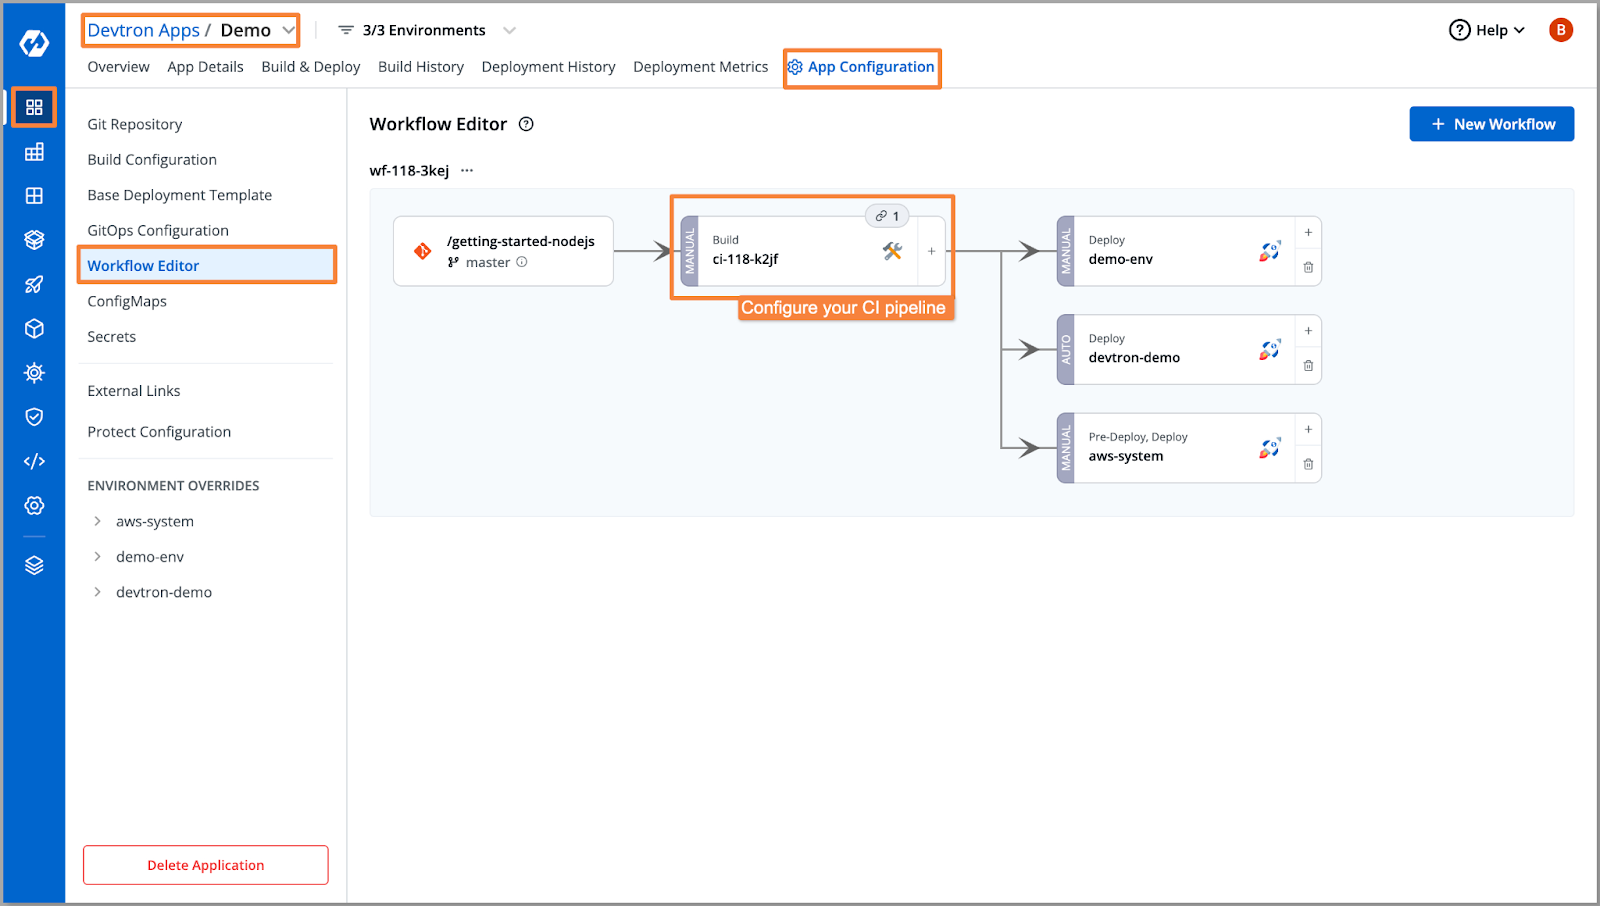The height and width of the screenshot is (906, 1600).
Task: Click the rocket icon on devtron-demo node
Action: (1270, 350)
